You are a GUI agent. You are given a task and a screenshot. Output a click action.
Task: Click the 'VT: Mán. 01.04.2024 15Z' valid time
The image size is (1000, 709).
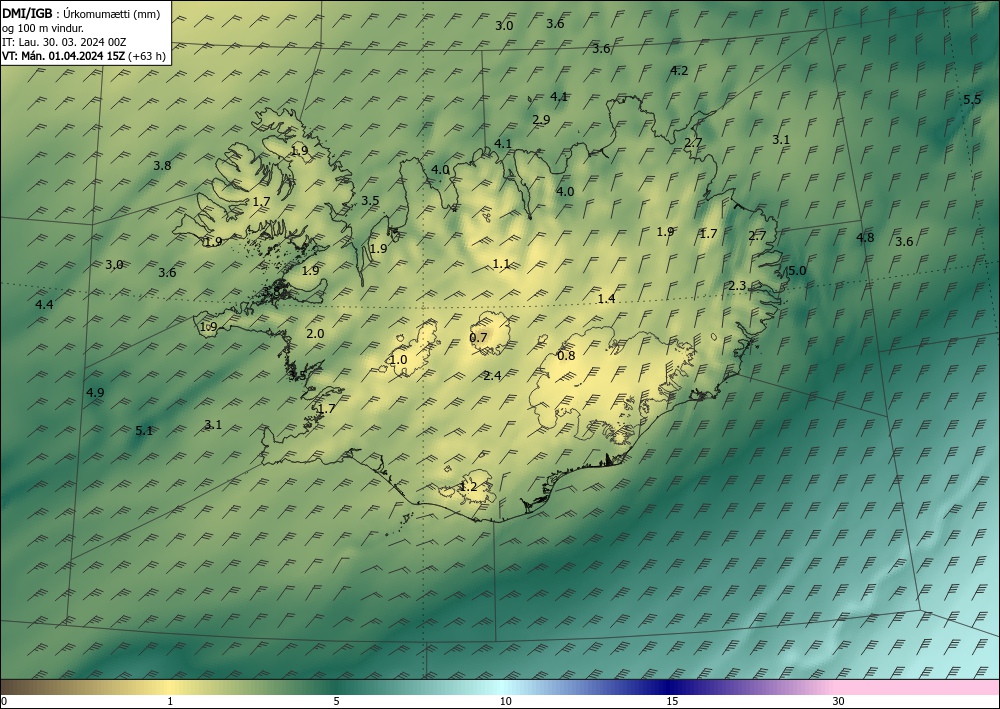pyautogui.click(x=64, y=56)
